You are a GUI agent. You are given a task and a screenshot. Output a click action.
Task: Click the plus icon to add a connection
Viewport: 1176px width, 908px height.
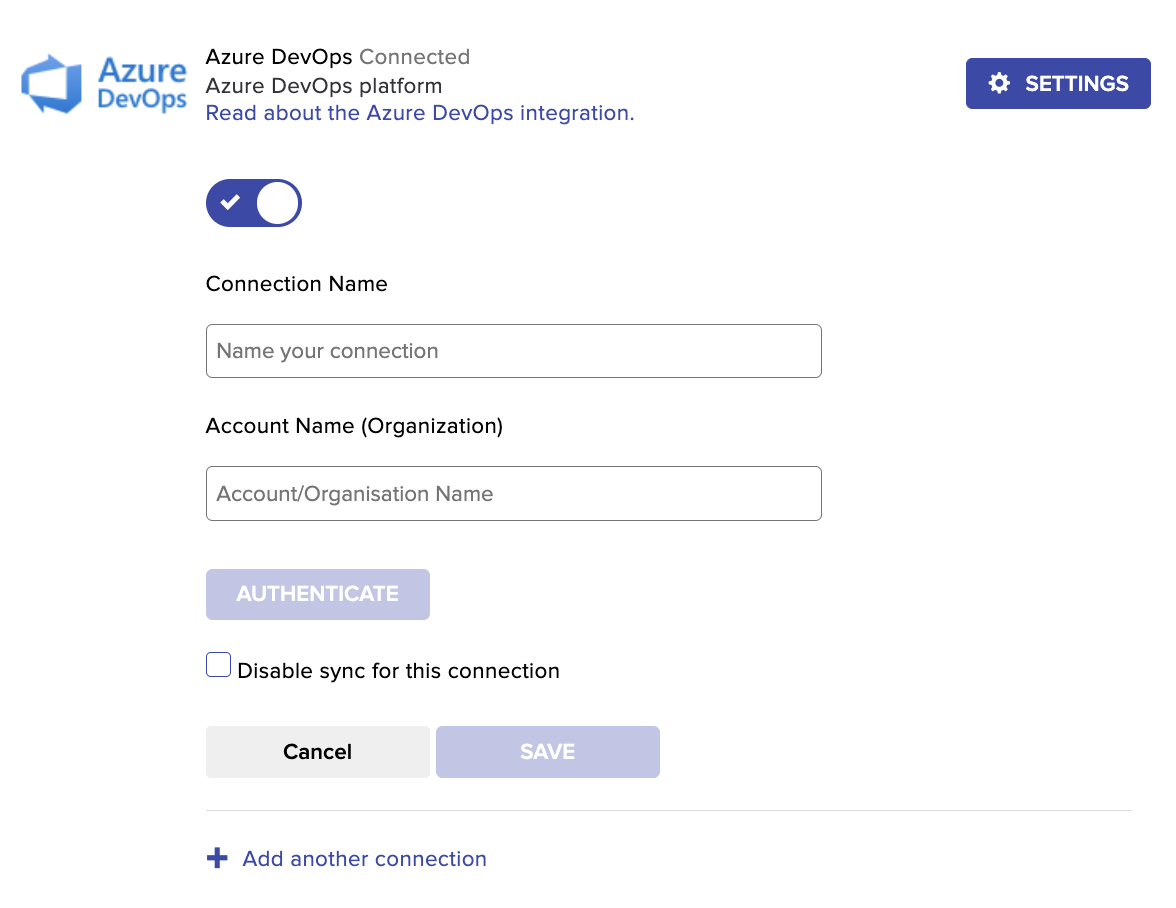point(217,858)
